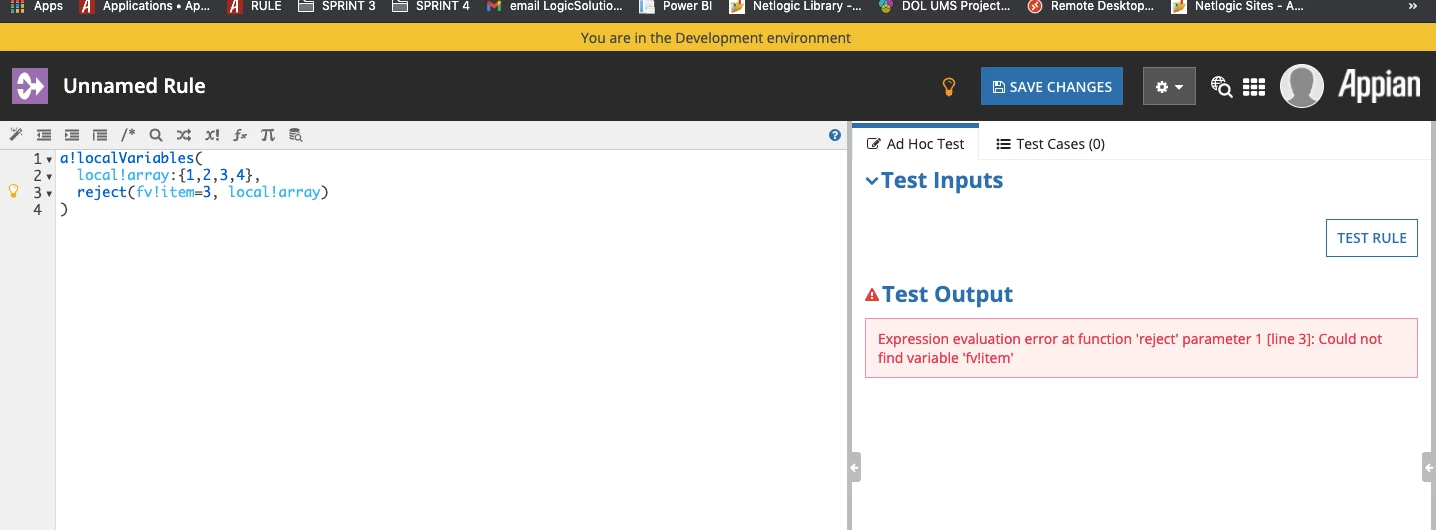Open the DOL UMS Project bookmark
The height and width of the screenshot is (530, 1436).
pyautogui.click(x=944, y=6)
